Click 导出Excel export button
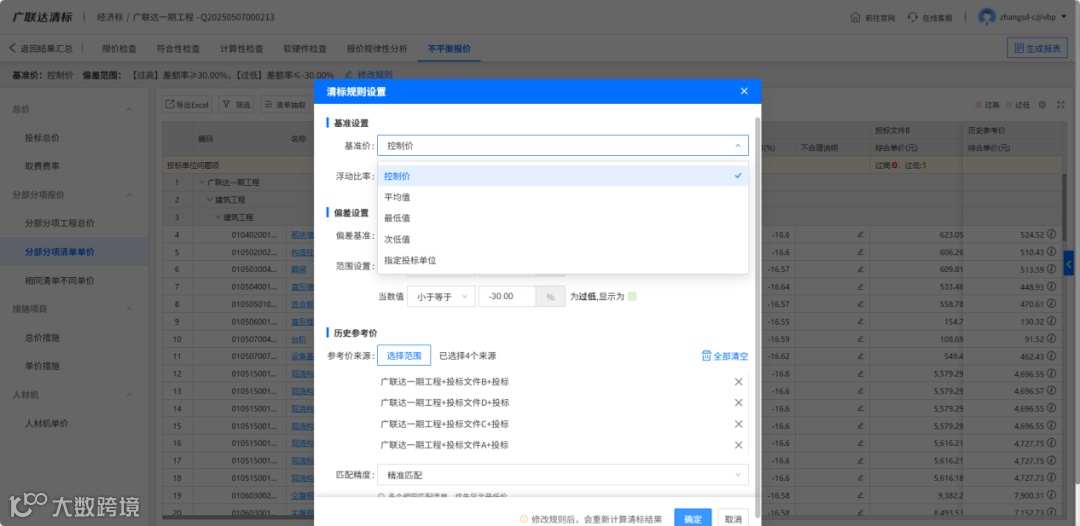1080x526 pixels. click(187, 105)
